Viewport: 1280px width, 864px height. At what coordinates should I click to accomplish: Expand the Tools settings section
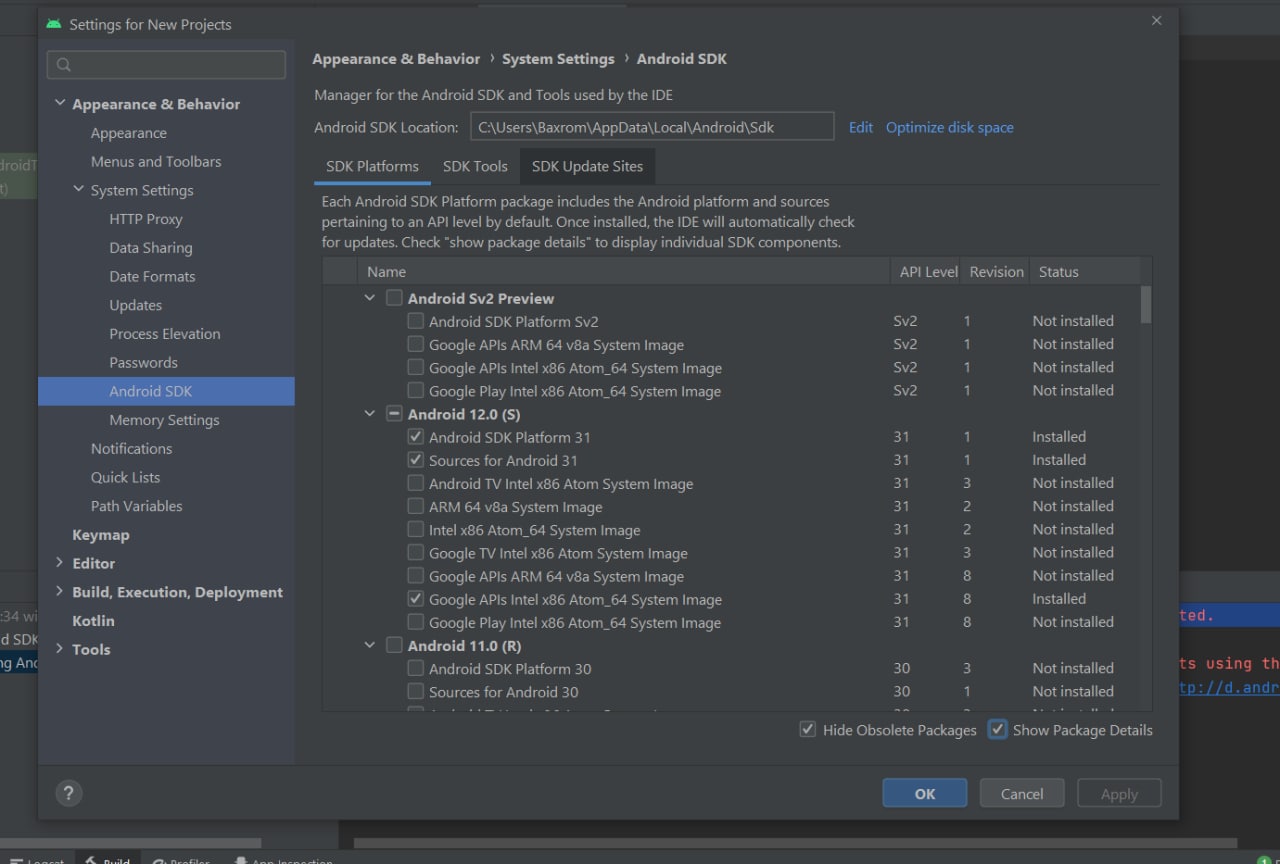(60, 648)
